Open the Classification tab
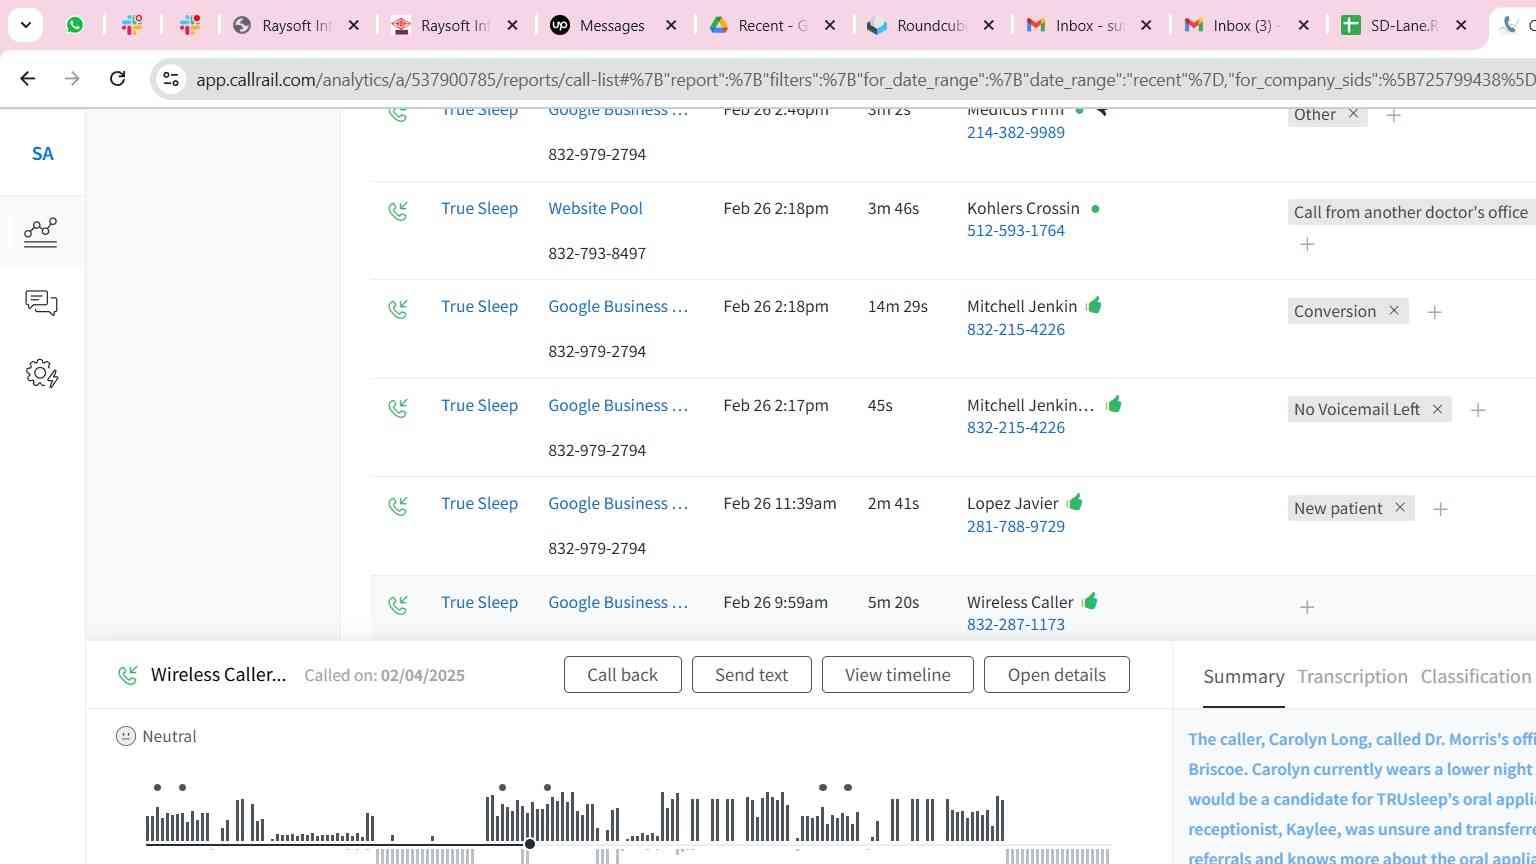 coord(1475,677)
